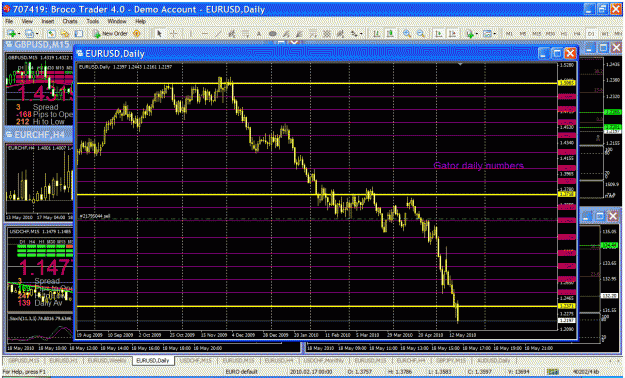Open the Help menu
This screenshot has width=625, height=378.
click(x=140, y=22)
